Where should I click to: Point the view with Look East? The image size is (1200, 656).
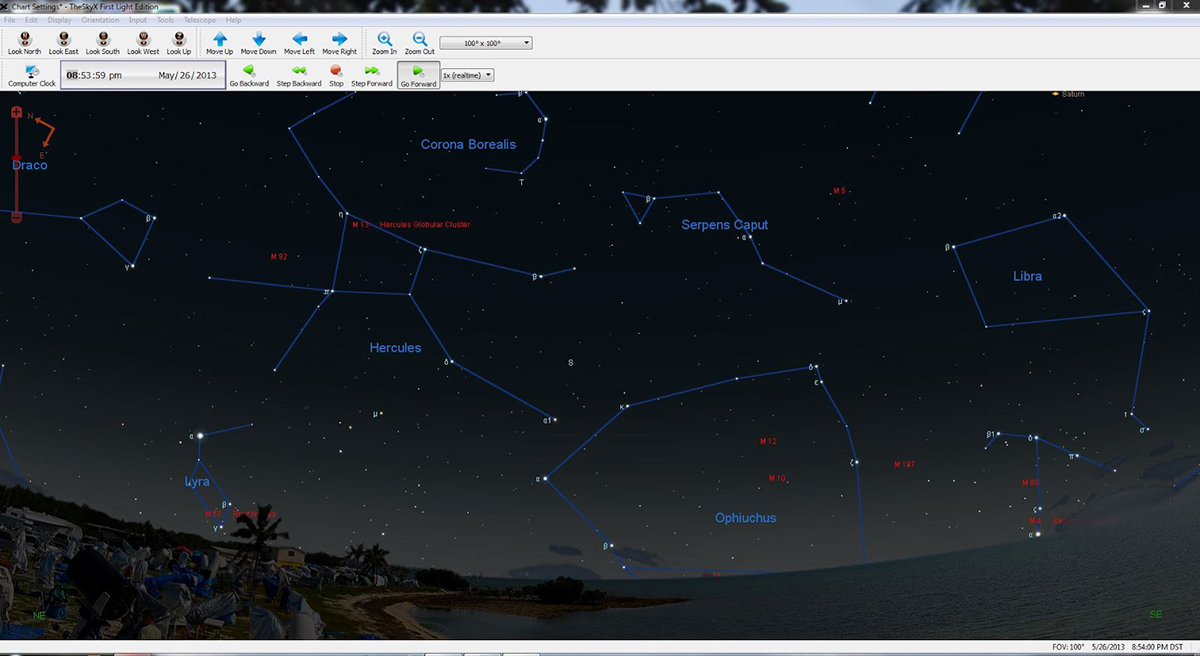pyautogui.click(x=63, y=42)
